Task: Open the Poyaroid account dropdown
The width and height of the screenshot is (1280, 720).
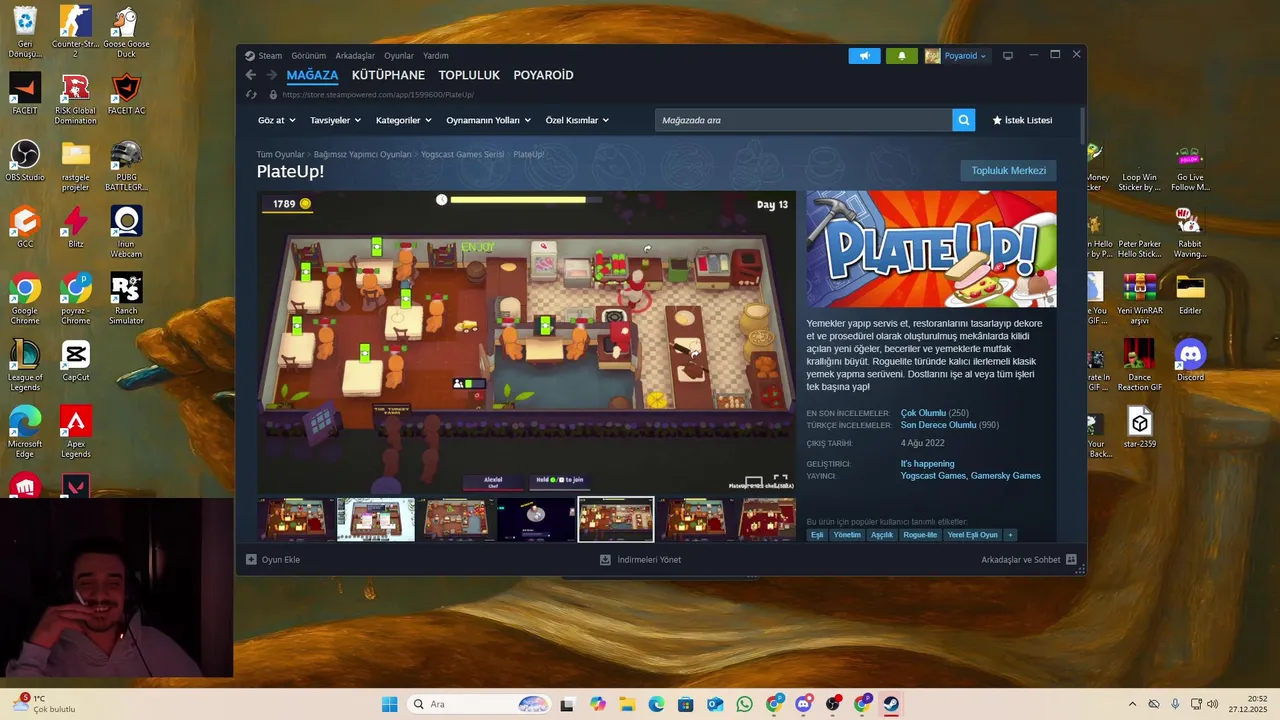Action: [957, 56]
